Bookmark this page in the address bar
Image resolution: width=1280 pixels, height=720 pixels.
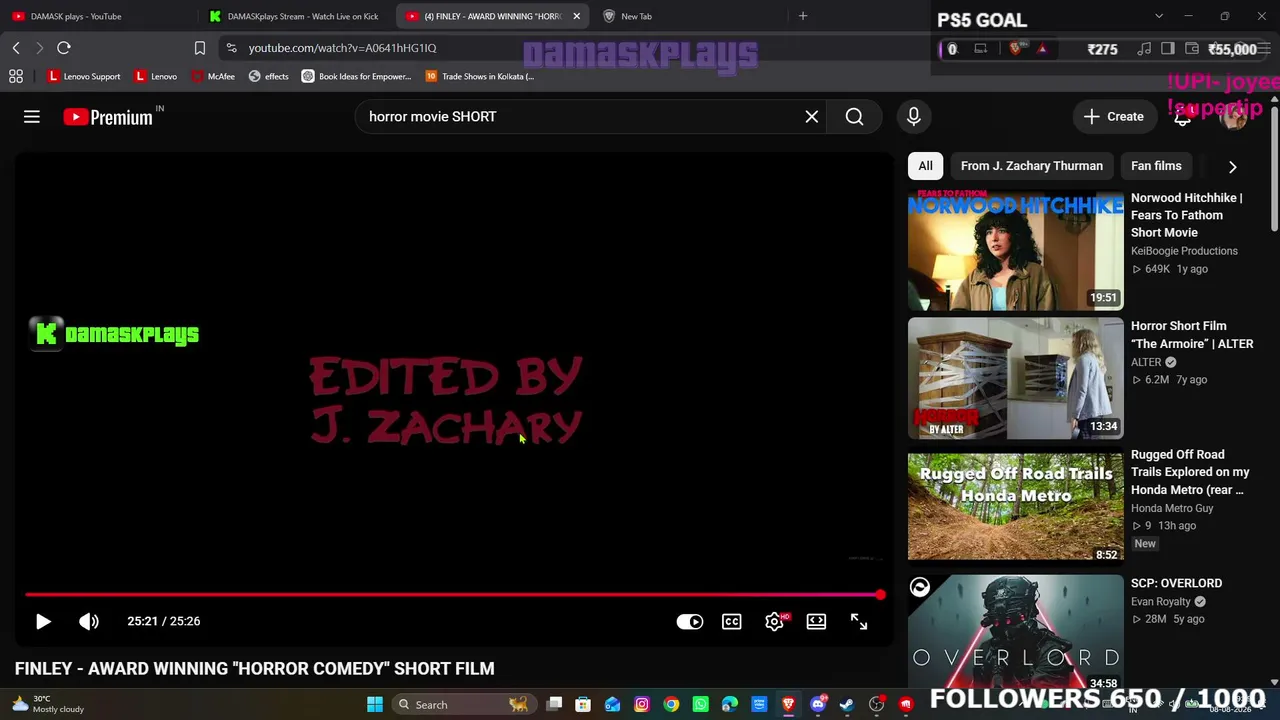tap(200, 48)
